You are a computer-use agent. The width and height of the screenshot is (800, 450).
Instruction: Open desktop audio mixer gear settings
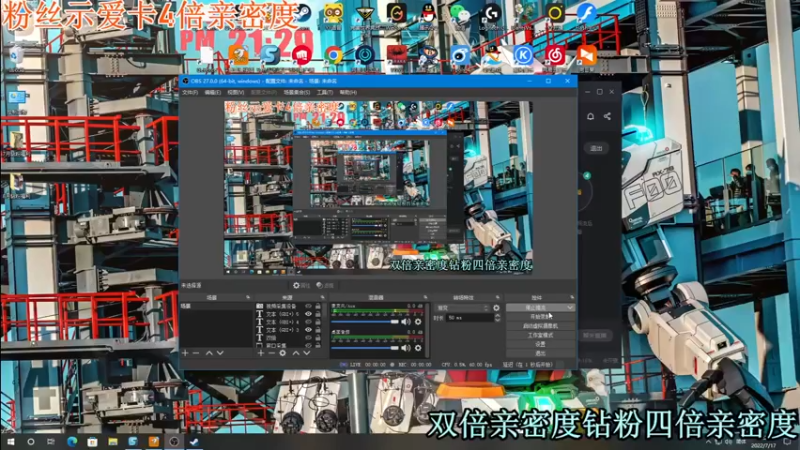418,347
